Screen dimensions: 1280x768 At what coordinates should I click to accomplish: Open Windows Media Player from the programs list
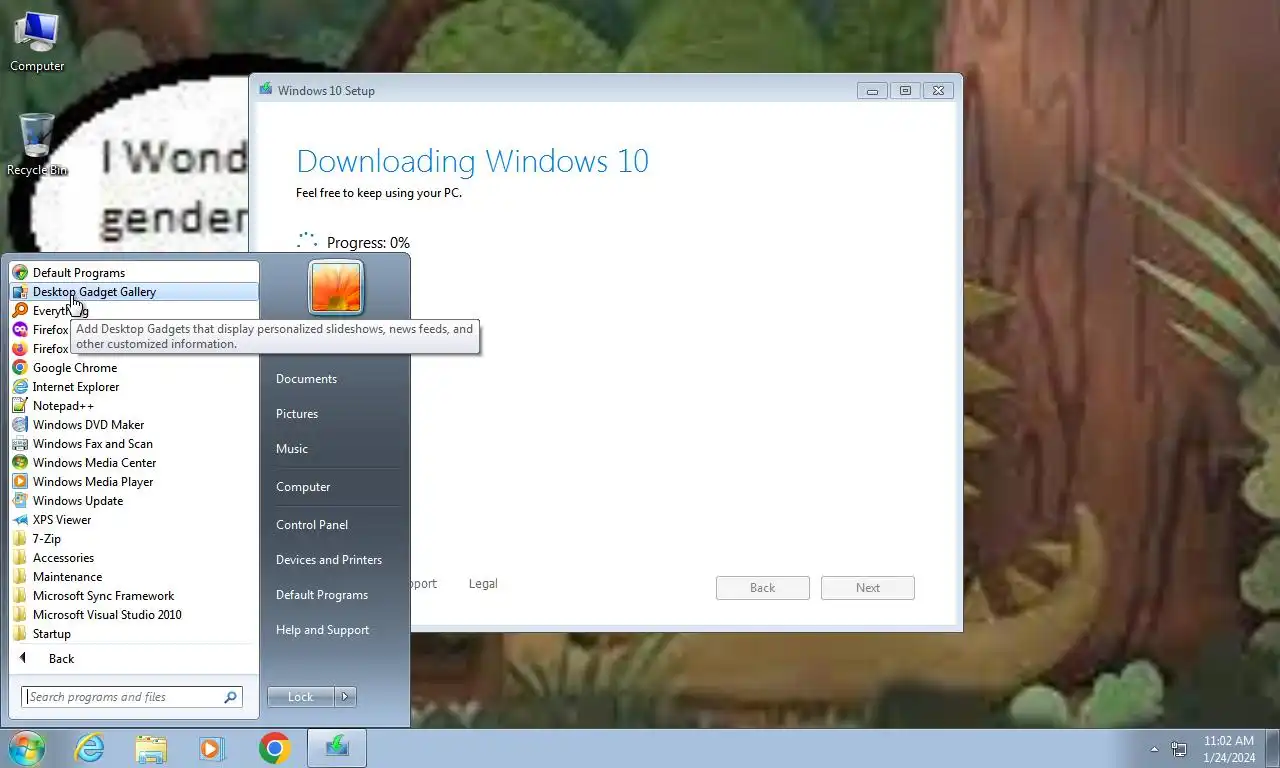click(134, 481)
